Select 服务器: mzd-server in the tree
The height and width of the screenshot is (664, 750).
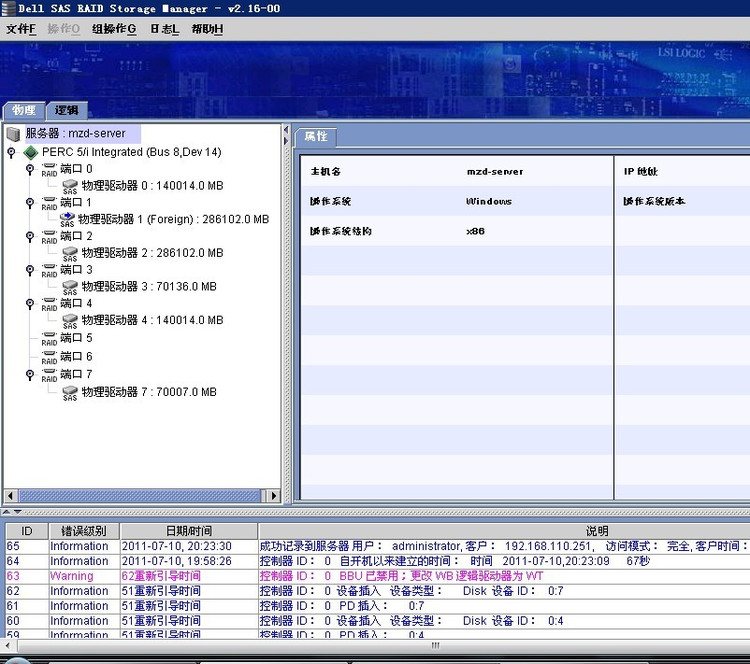[x=76, y=133]
